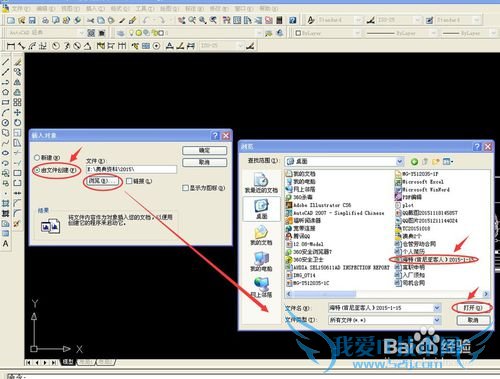
Task: Open QuickCalc calculator icon
Action: pos(279,20)
